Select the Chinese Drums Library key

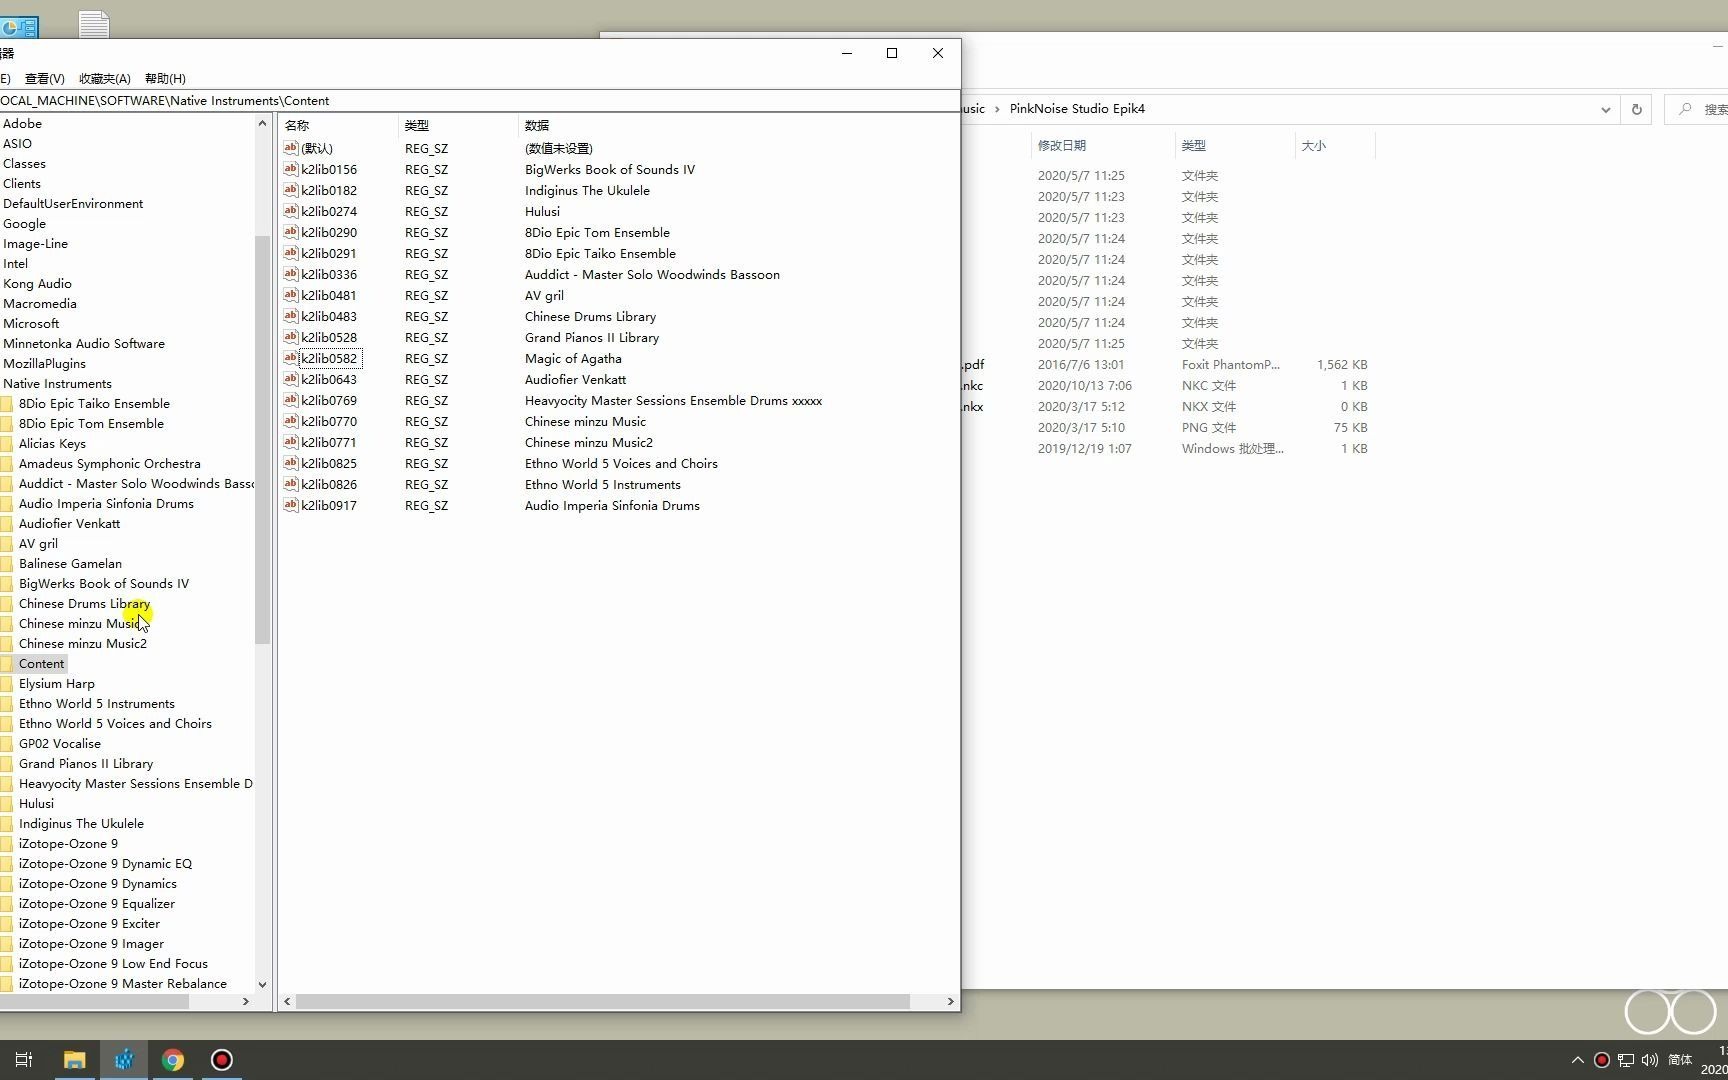[x=84, y=604]
